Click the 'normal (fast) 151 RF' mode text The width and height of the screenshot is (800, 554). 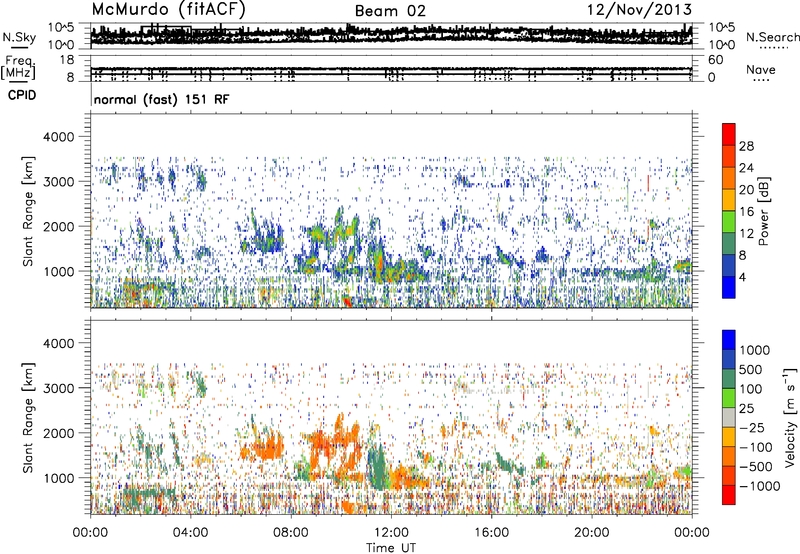point(161,99)
